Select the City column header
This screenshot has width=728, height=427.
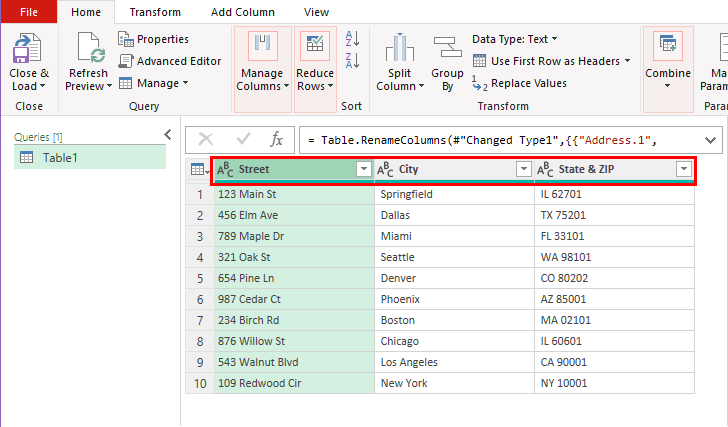[x=455, y=170]
